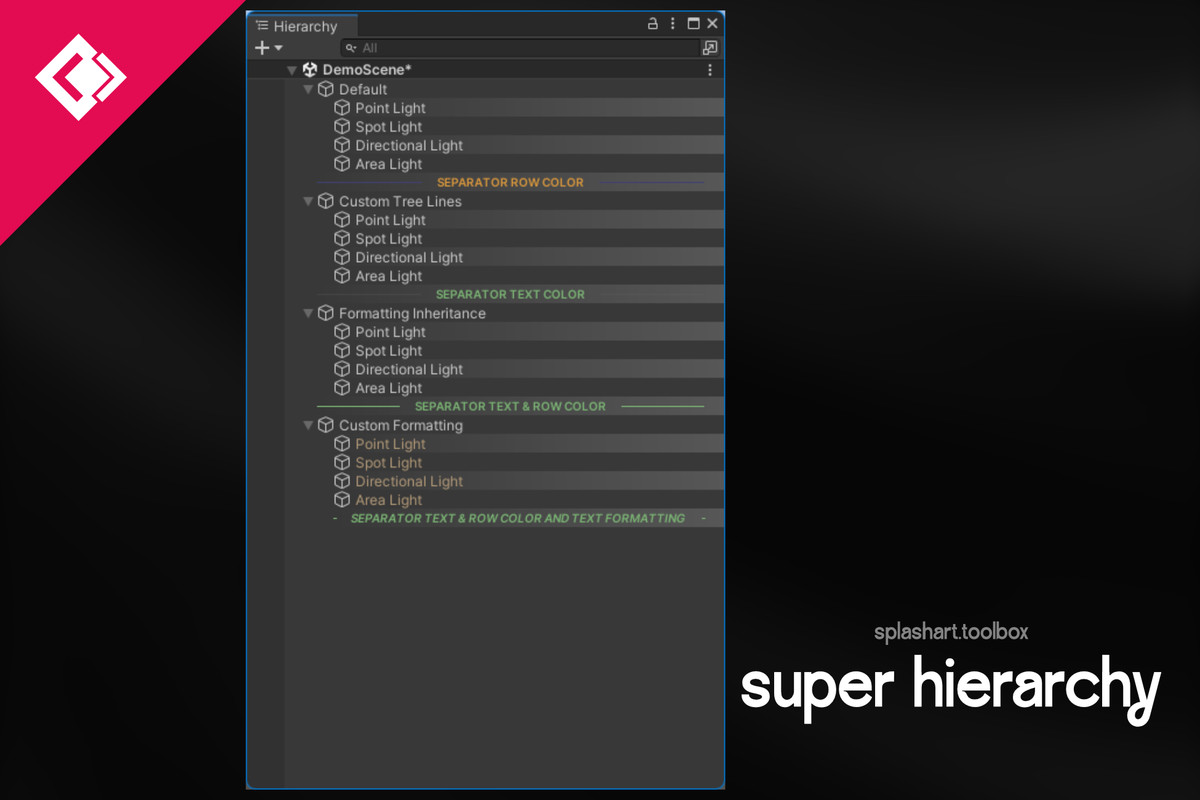Image resolution: width=1200 pixels, height=800 pixels.
Task: Click cube icon of orange Area Light
Action: [x=342, y=500]
